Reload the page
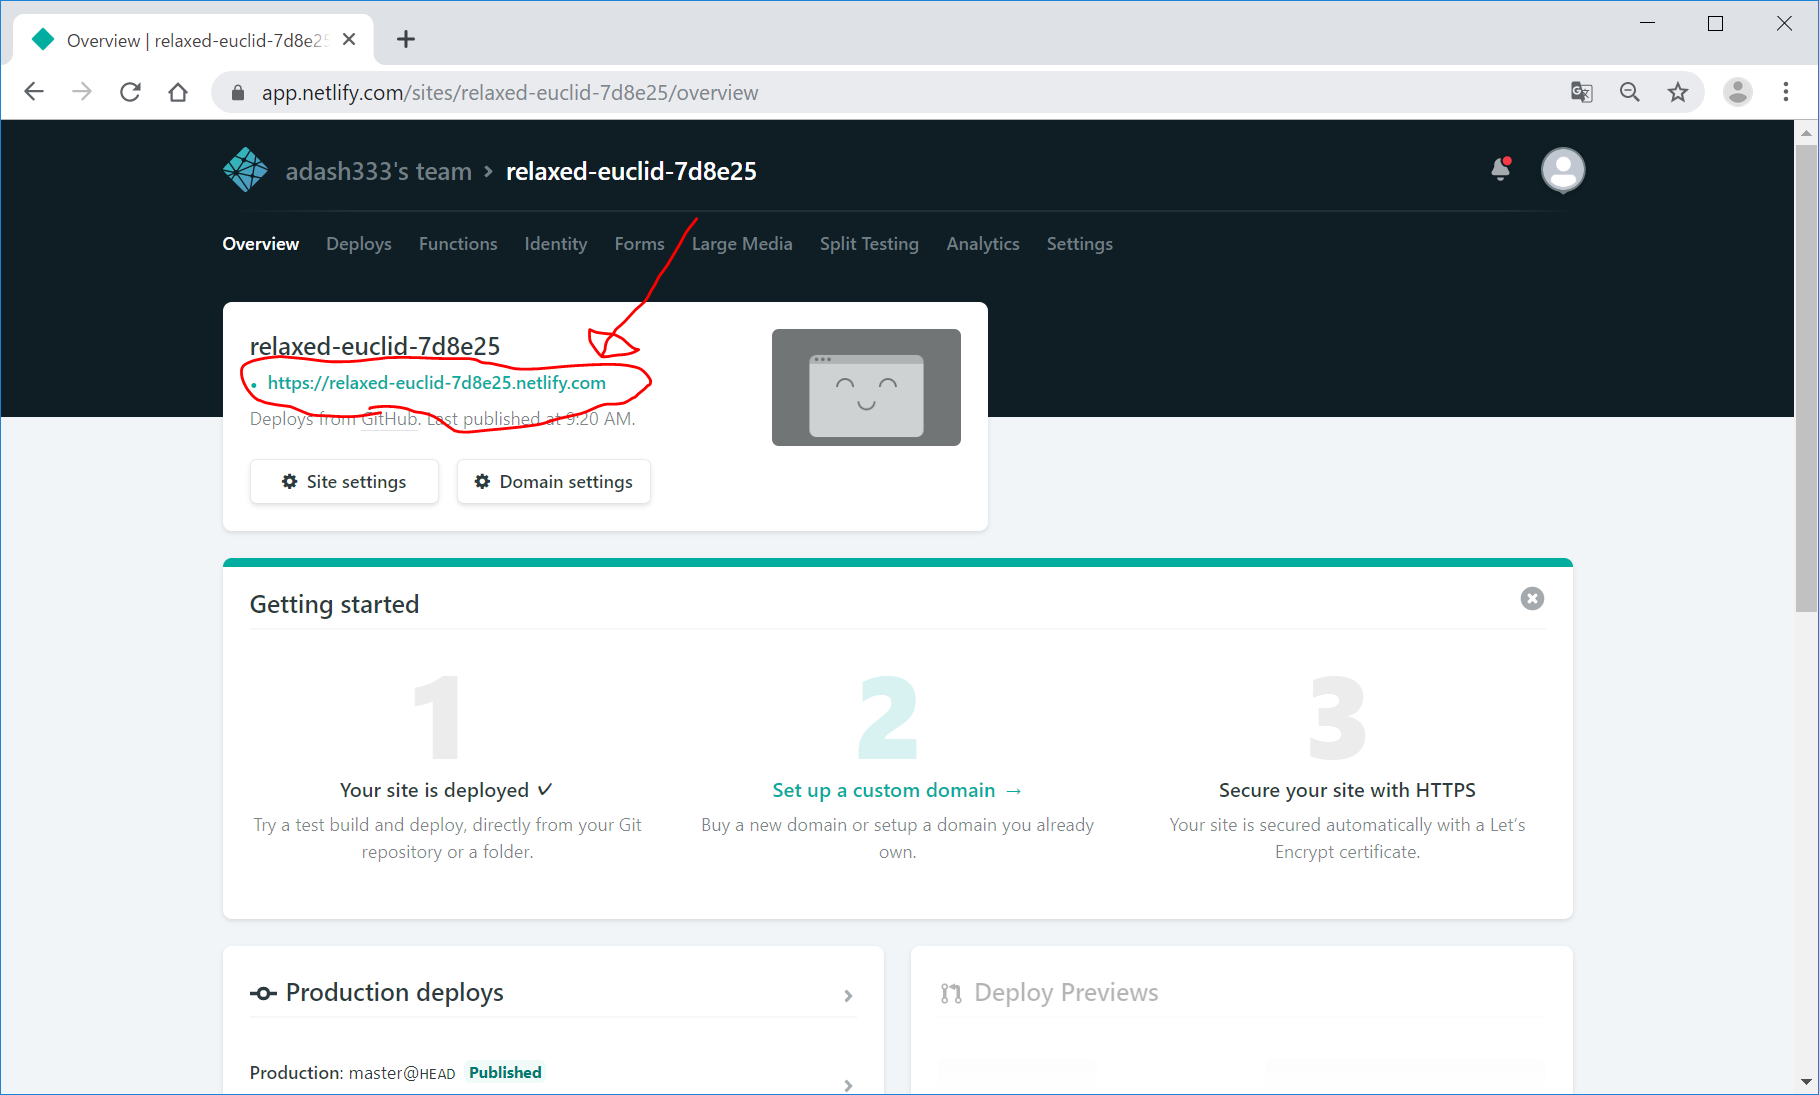This screenshot has height=1095, width=1819. point(130,92)
